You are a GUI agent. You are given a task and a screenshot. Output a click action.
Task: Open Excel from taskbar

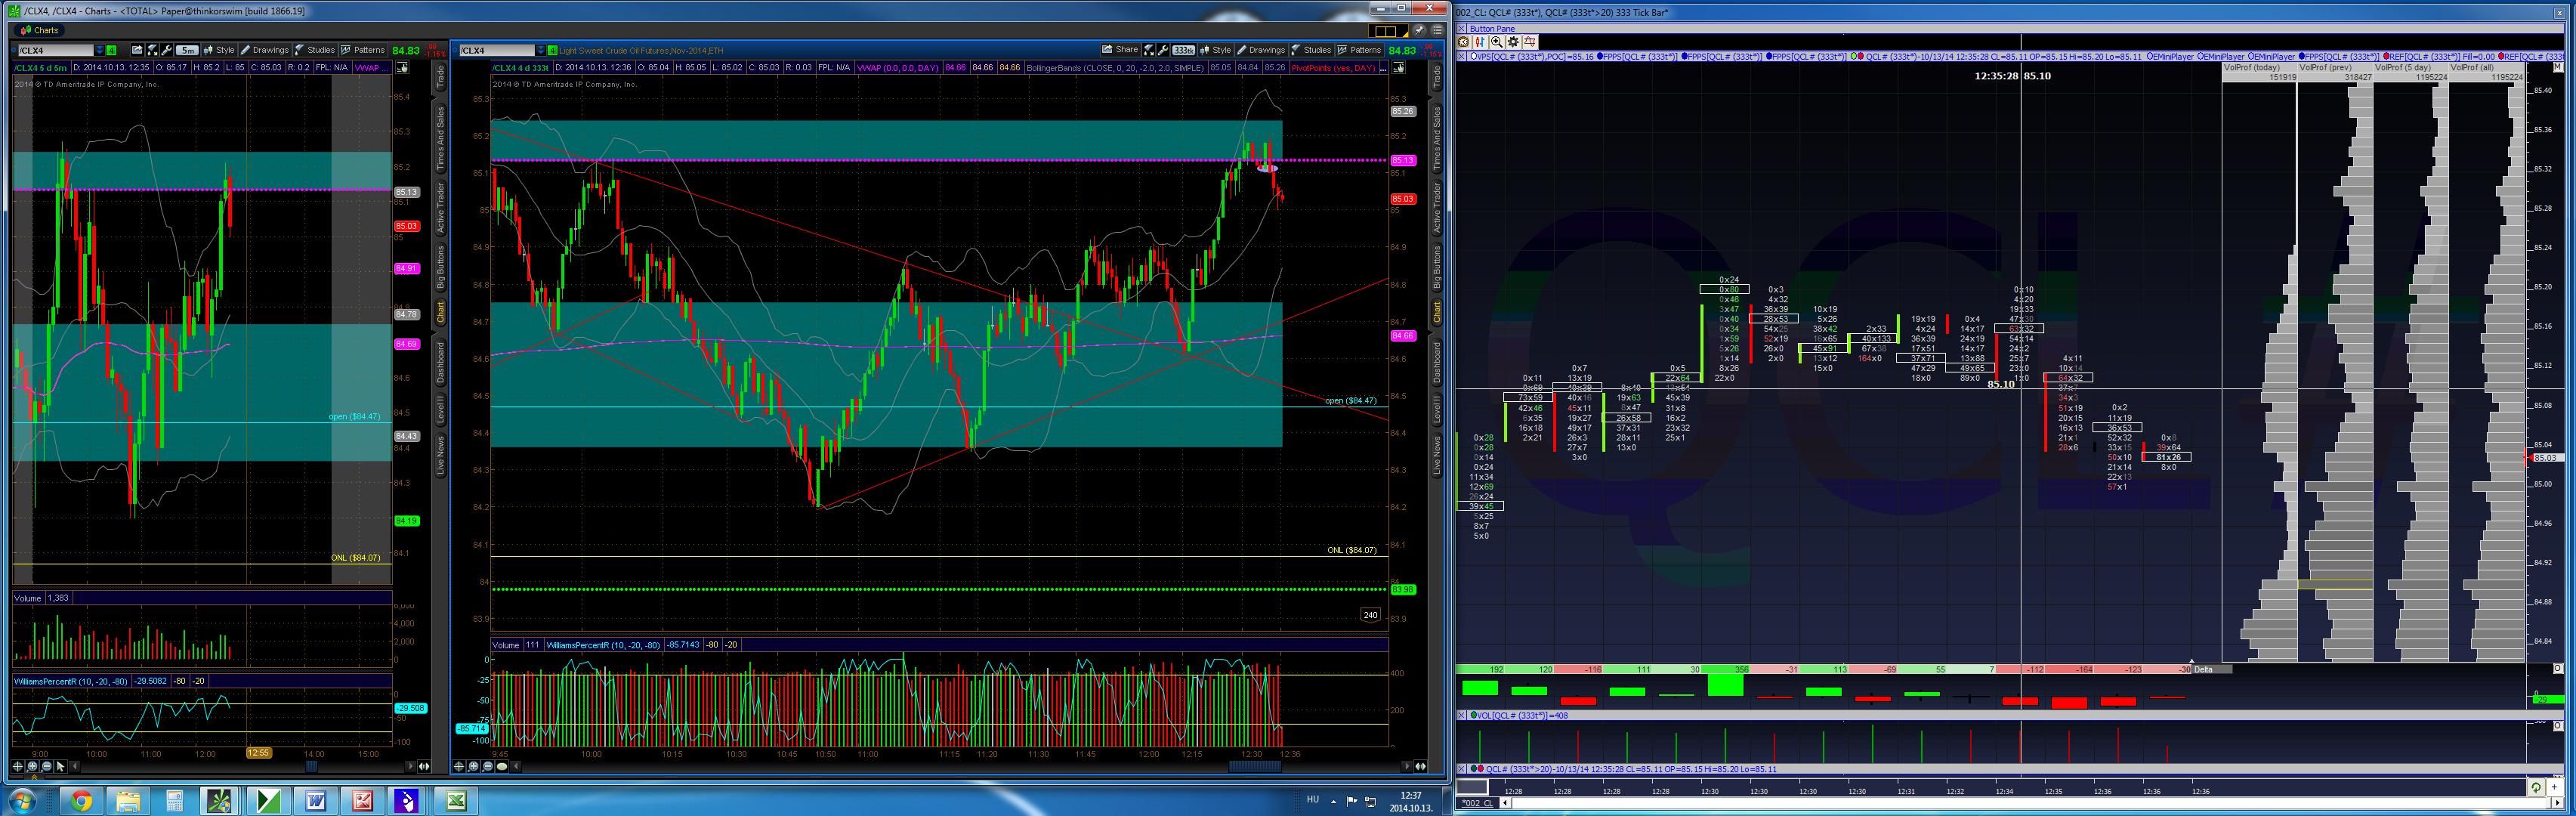(x=456, y=801)
